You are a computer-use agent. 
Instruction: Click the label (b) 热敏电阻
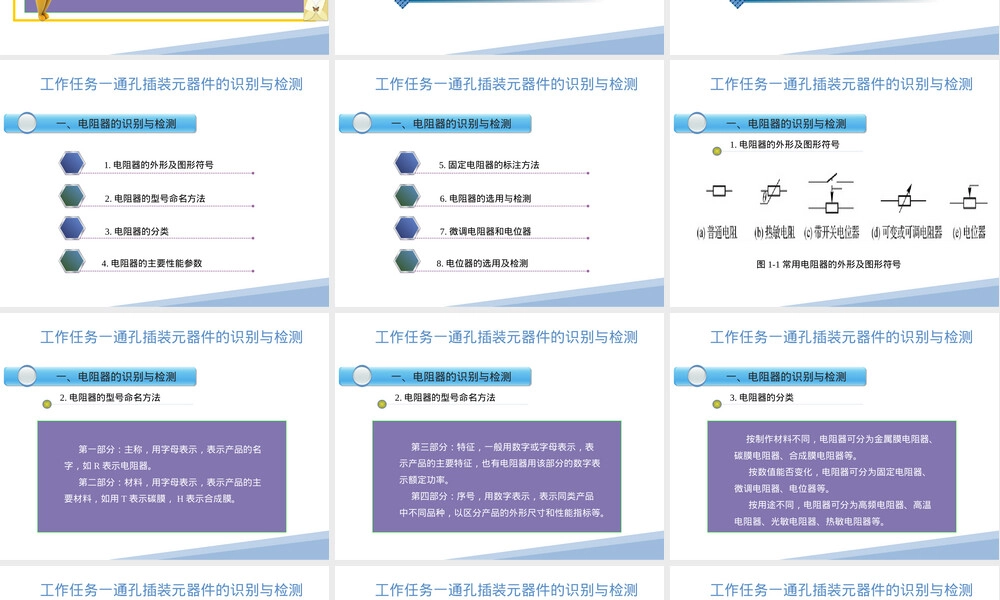click(774, 233)
